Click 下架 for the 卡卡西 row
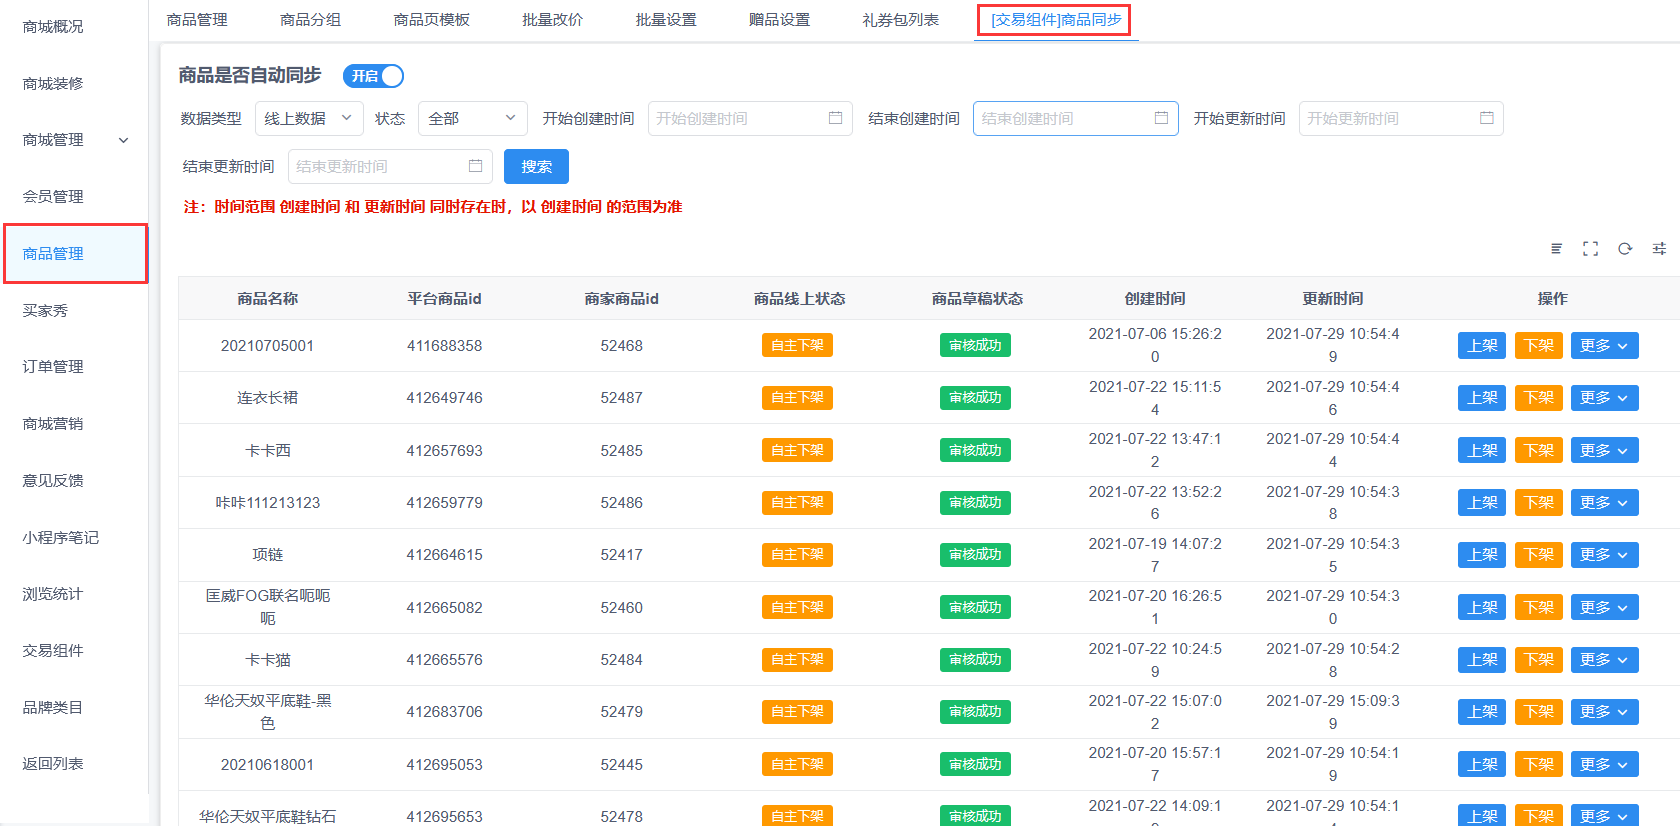The height and width of the screenshot is (826, 1680). pos(1538,451)
